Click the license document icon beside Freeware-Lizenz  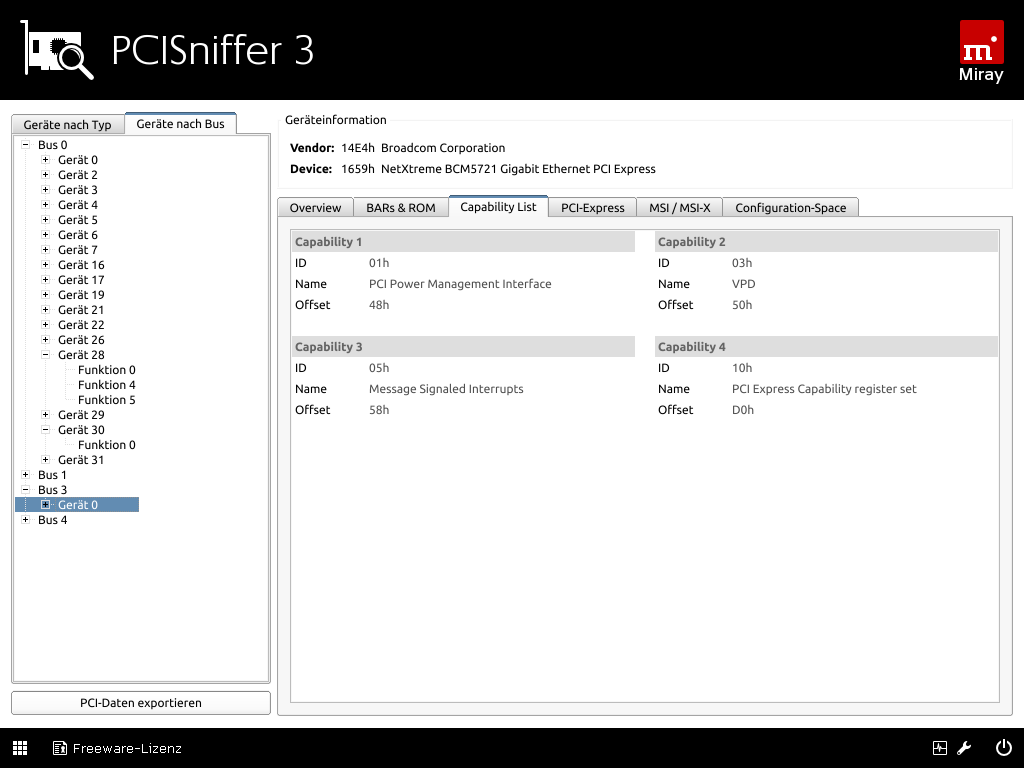(x=60, y=748)
